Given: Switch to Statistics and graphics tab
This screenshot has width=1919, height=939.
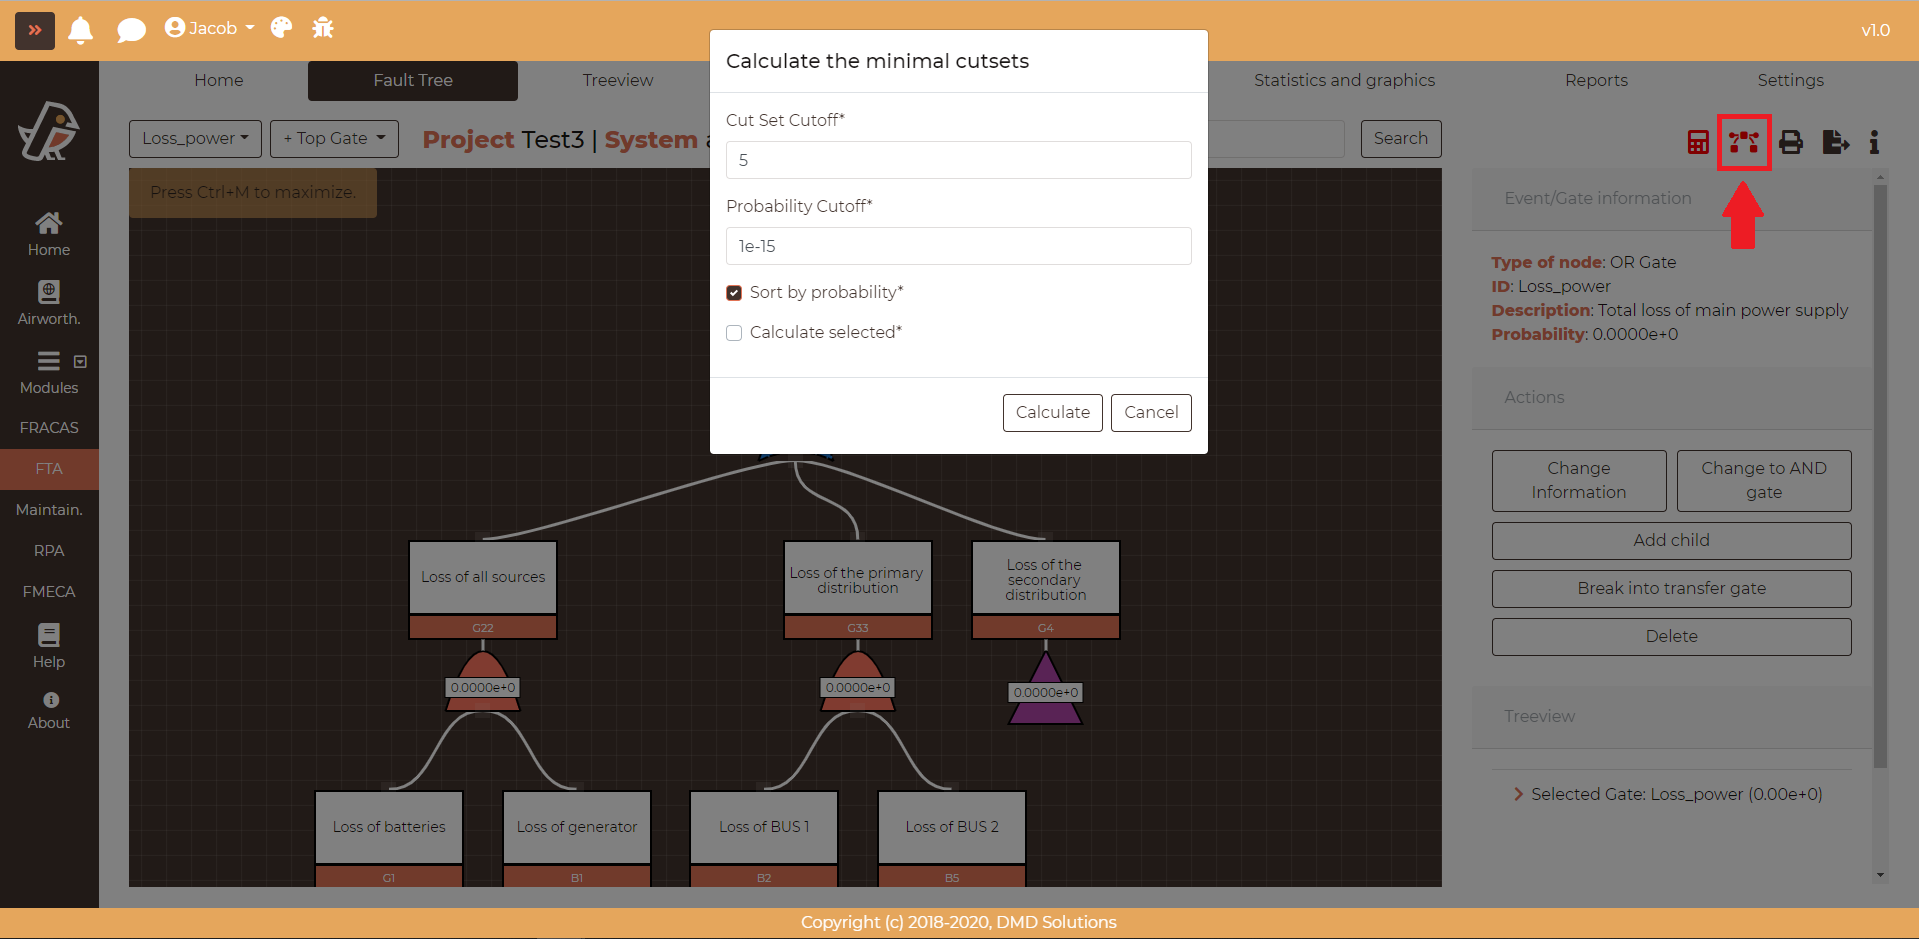Looking at the screenshot, I should pyautogui.click(x=1344, y=80).
